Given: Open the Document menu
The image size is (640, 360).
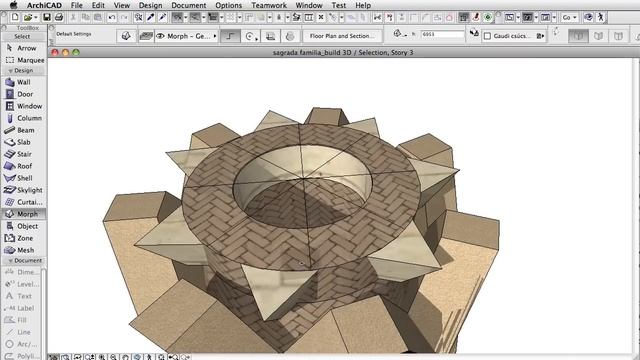Looking at the screenshot, I should (189, 5).
